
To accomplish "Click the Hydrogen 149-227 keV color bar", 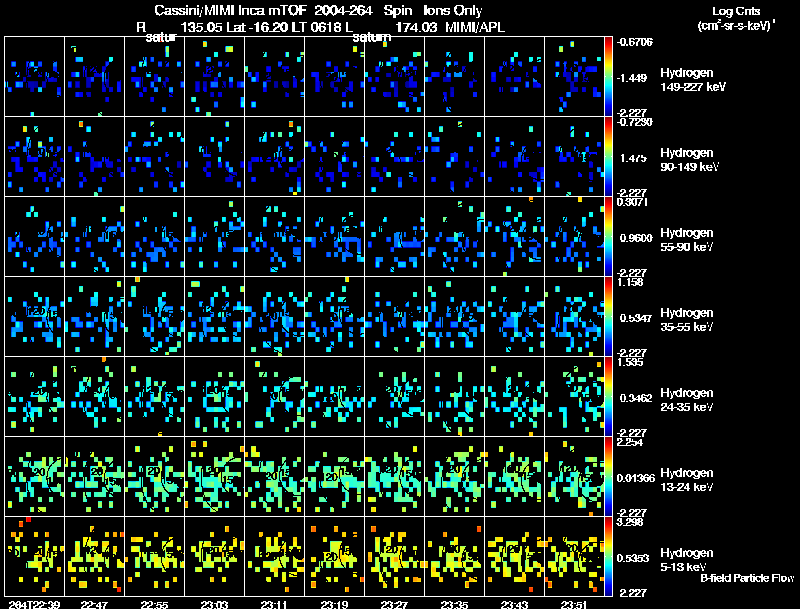I will (x=609, y=76).
